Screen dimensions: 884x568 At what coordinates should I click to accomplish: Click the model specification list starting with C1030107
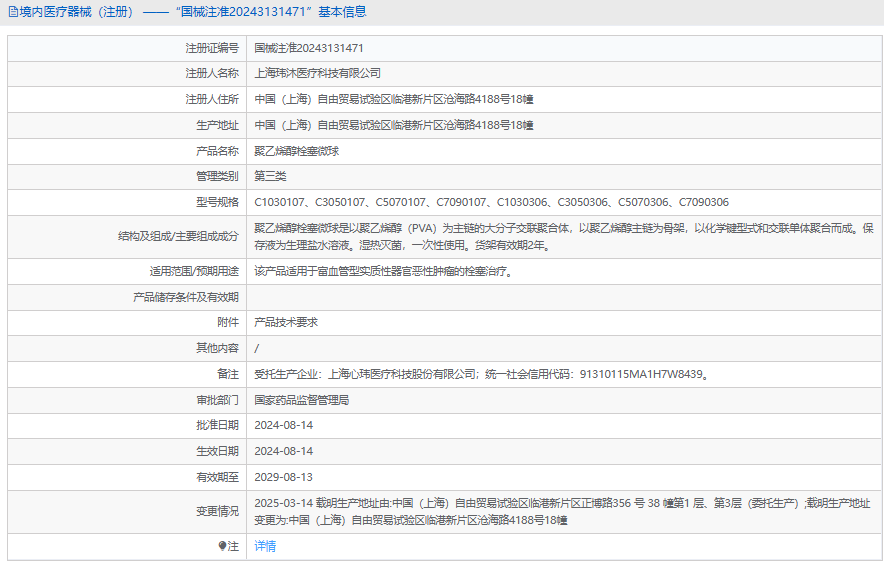[491, 202]
